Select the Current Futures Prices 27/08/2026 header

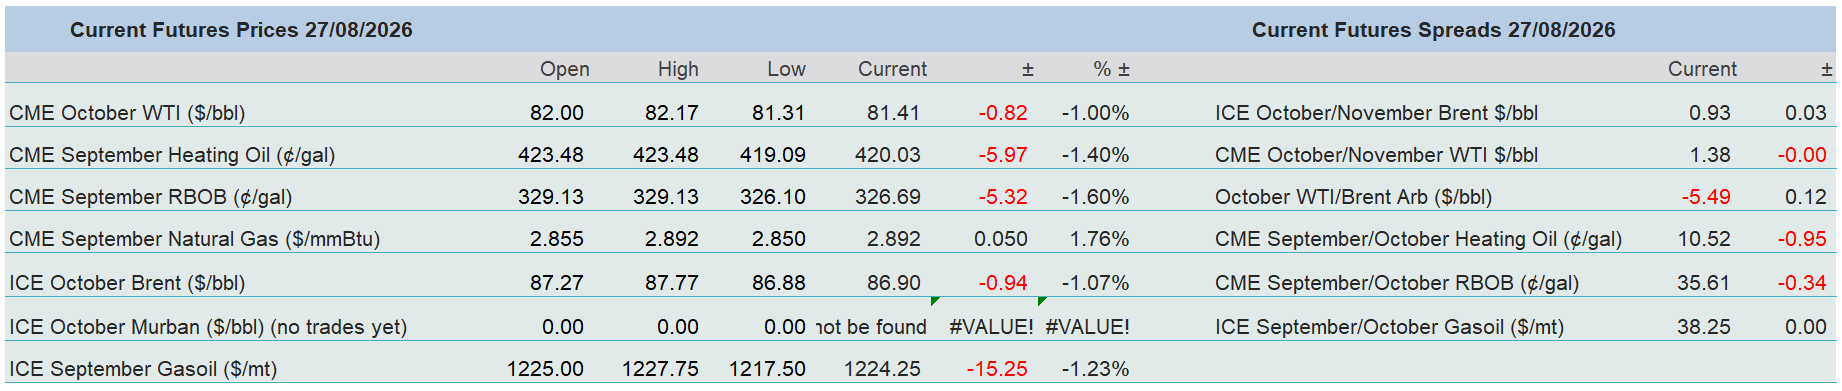pyautogui.click(x=241, y=30)
